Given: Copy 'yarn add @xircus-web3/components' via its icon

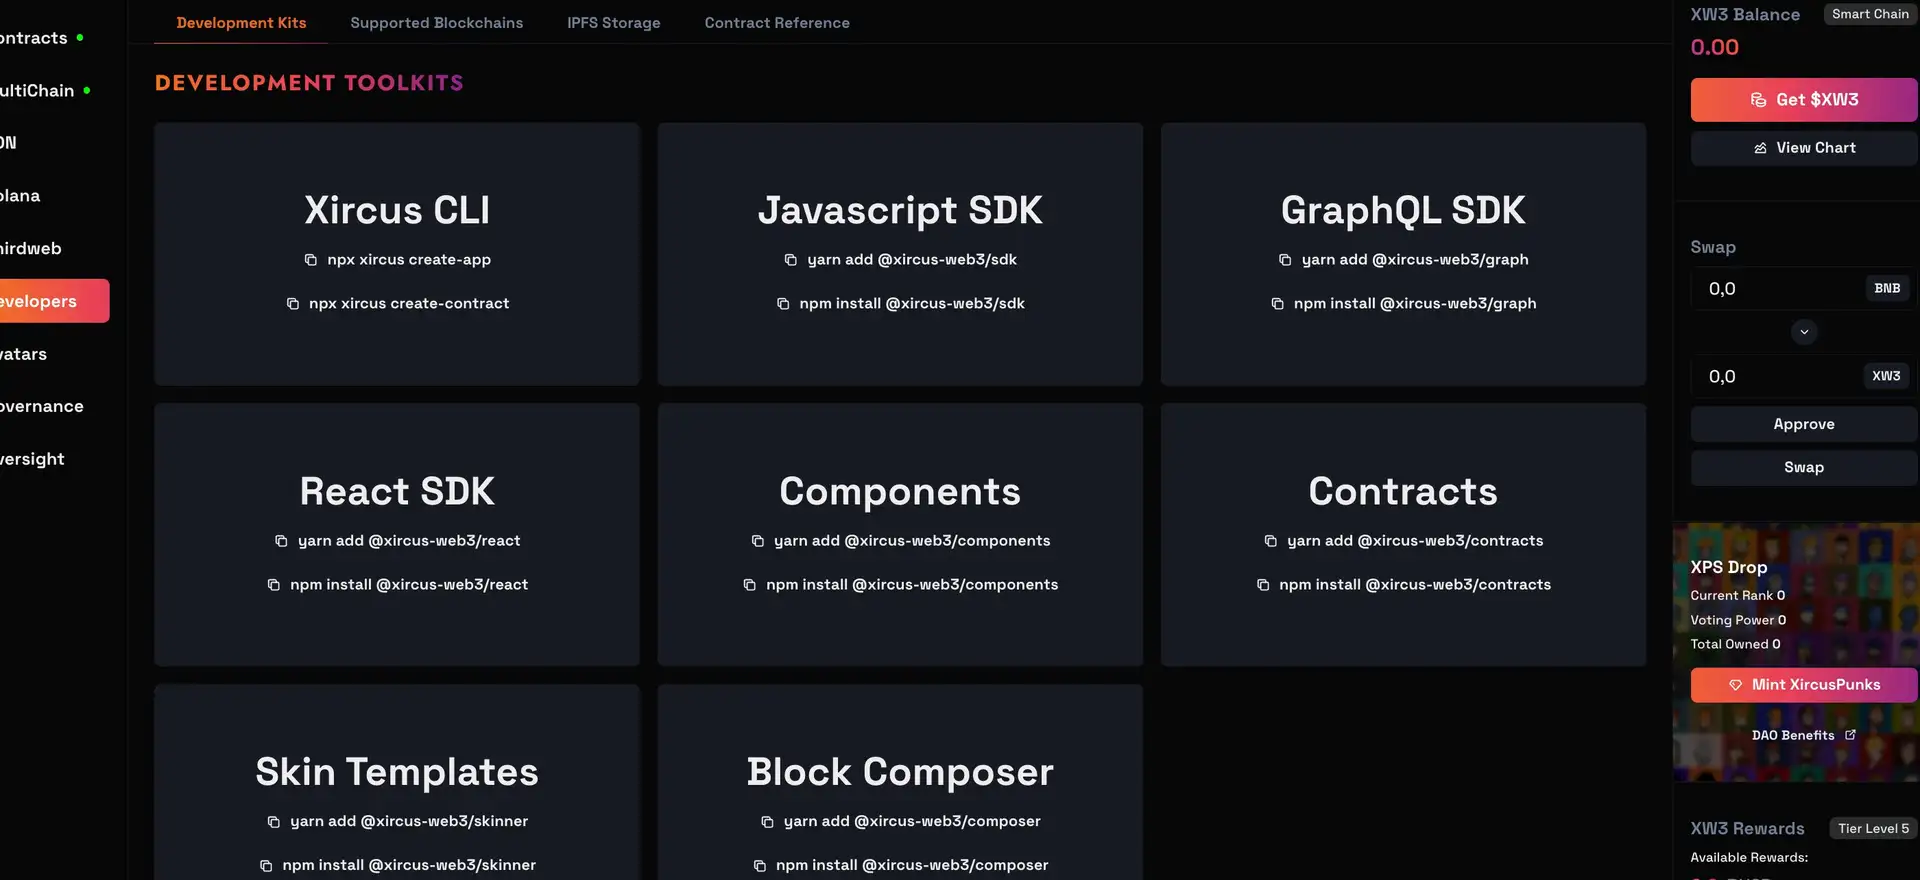Looking at the screenshot, I should coord(757,541).
